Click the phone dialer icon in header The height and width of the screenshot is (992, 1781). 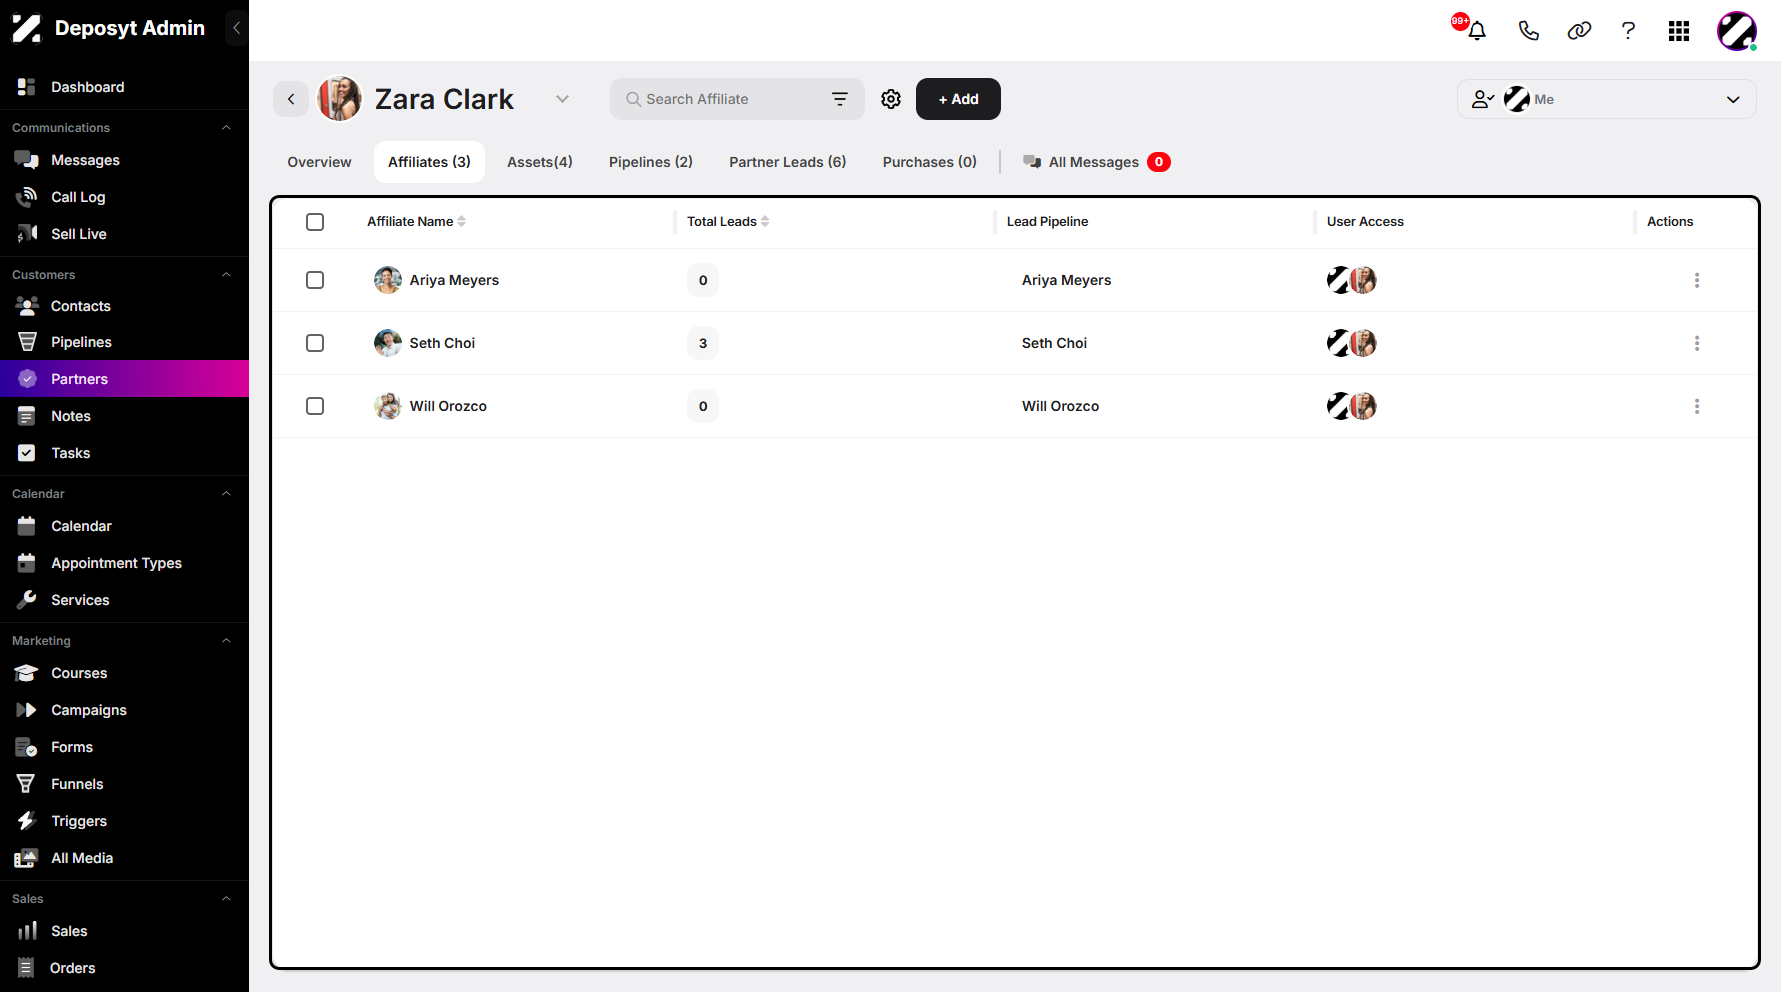tap(1528, 30)
